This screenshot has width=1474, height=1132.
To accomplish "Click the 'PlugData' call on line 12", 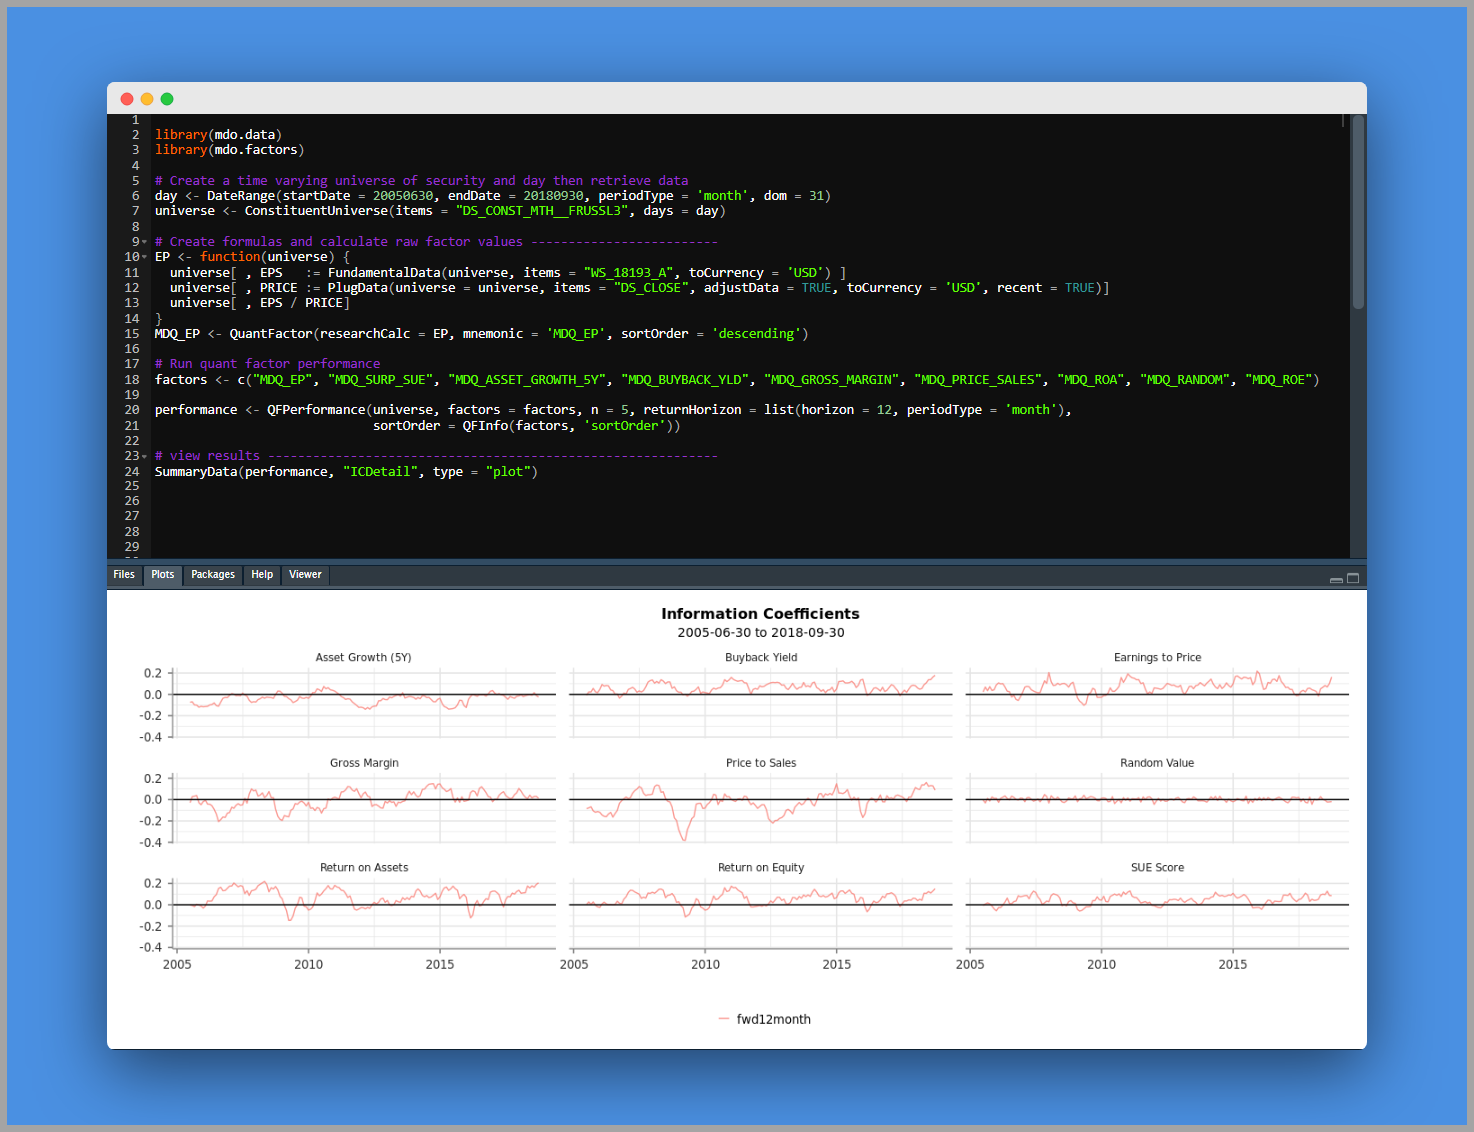I will coord(358,288).
